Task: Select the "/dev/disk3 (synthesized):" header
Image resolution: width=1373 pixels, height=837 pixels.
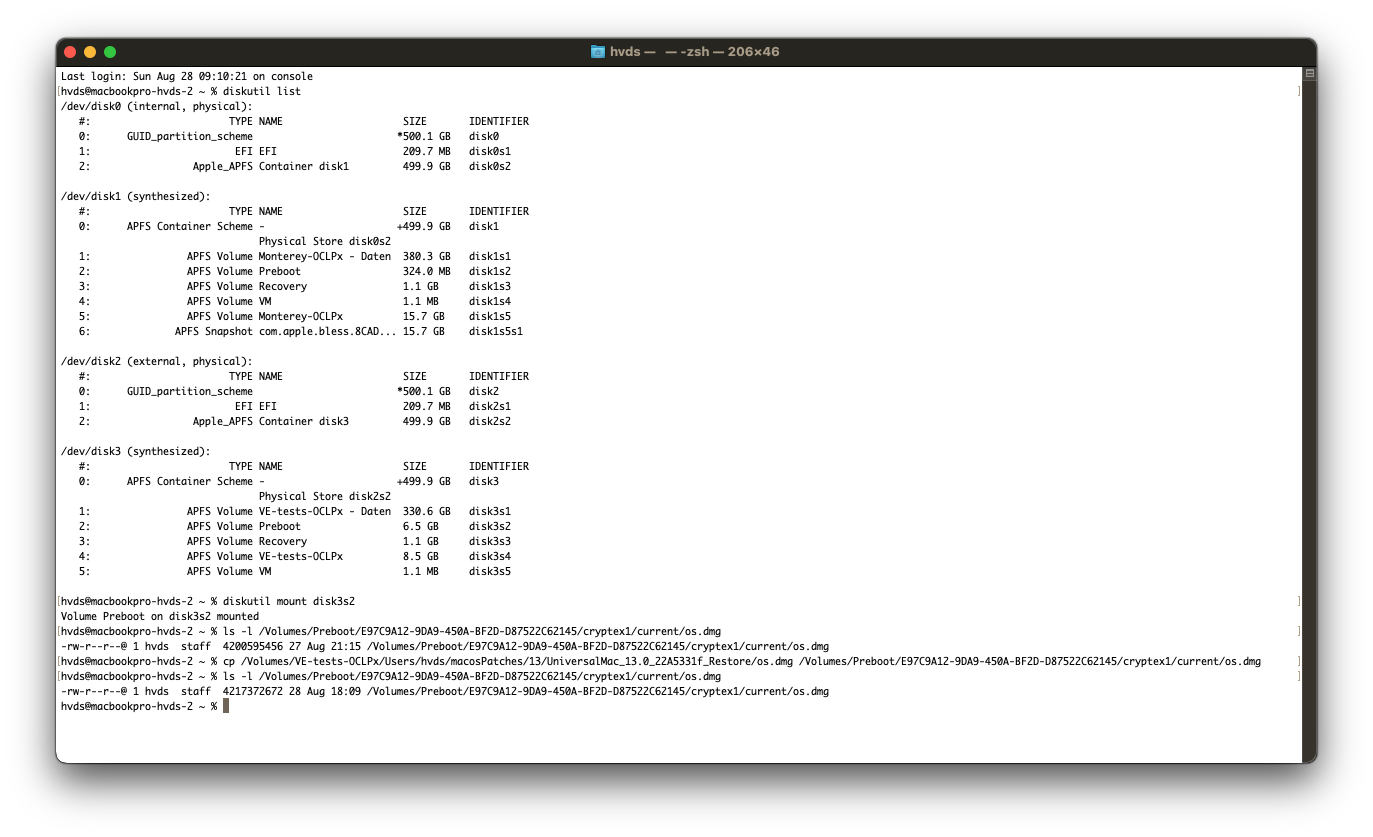Action: (x=136, y=451)
